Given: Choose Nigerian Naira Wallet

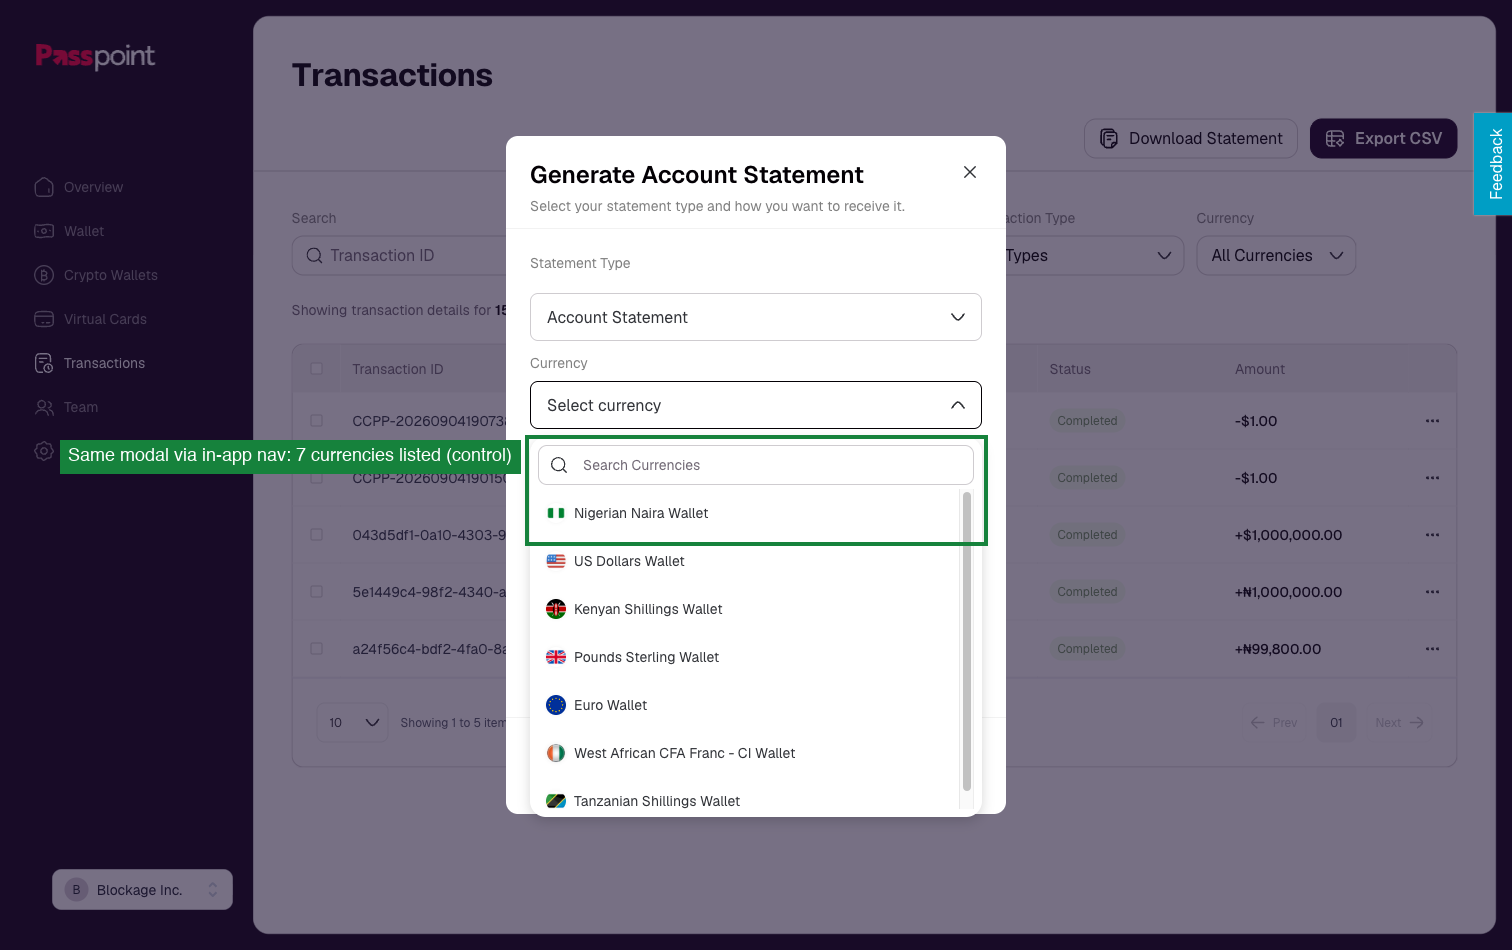Looking at the screenshot, I should (x=745, y=513).
